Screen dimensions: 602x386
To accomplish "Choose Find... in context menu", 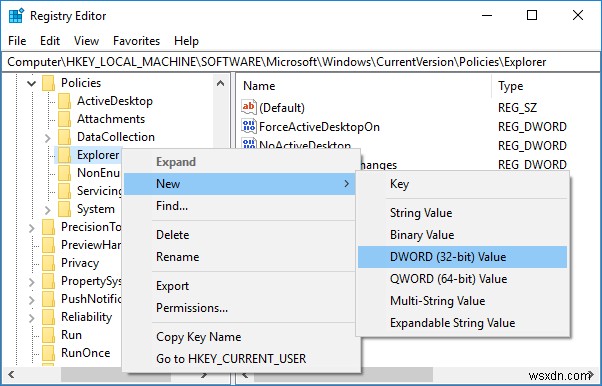I will [x=240, y=206].
